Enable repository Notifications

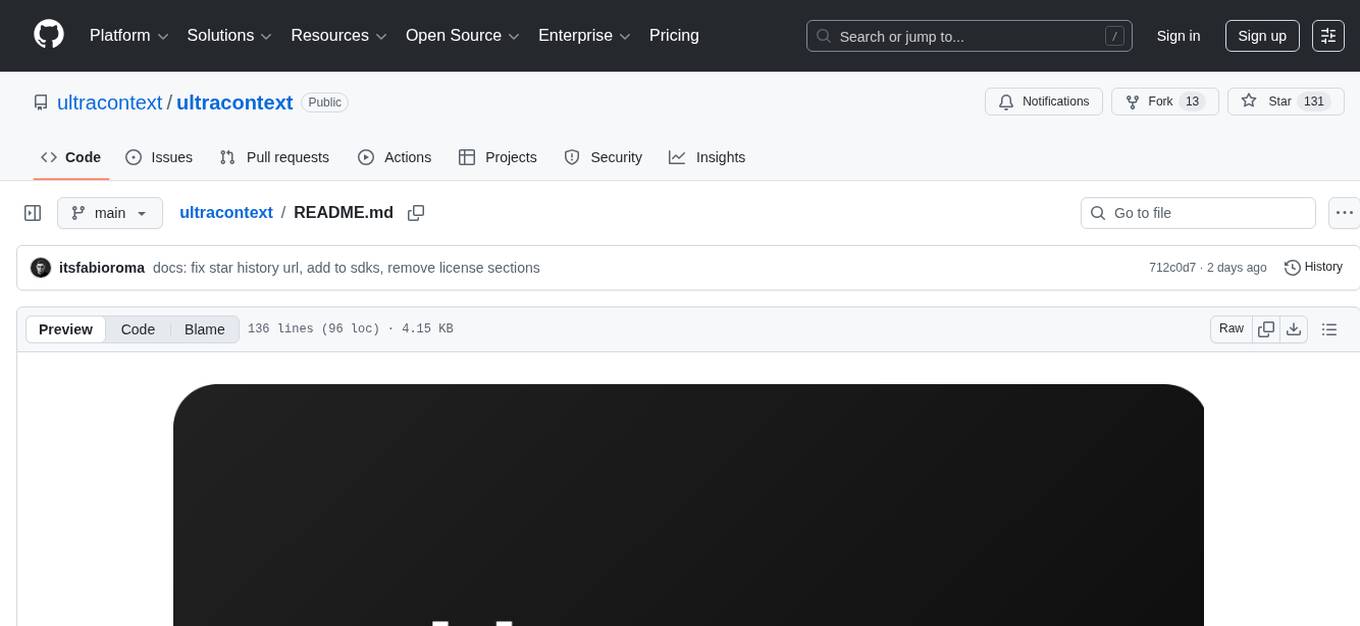click(1043, 101)
